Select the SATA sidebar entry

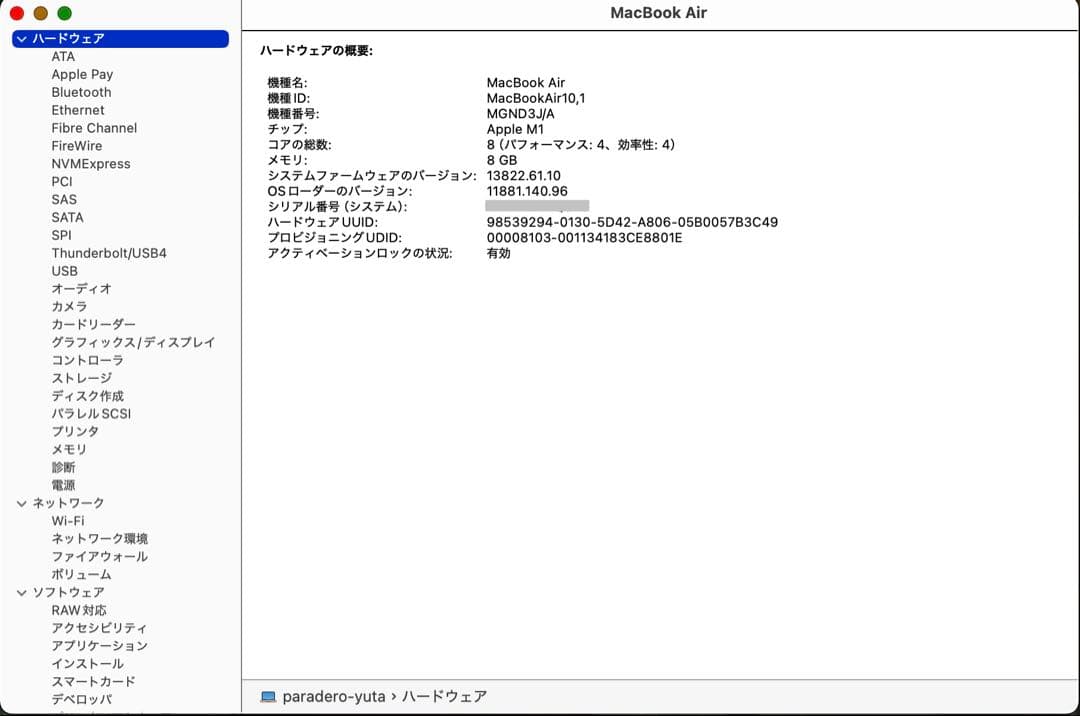[x=67, y=218]
